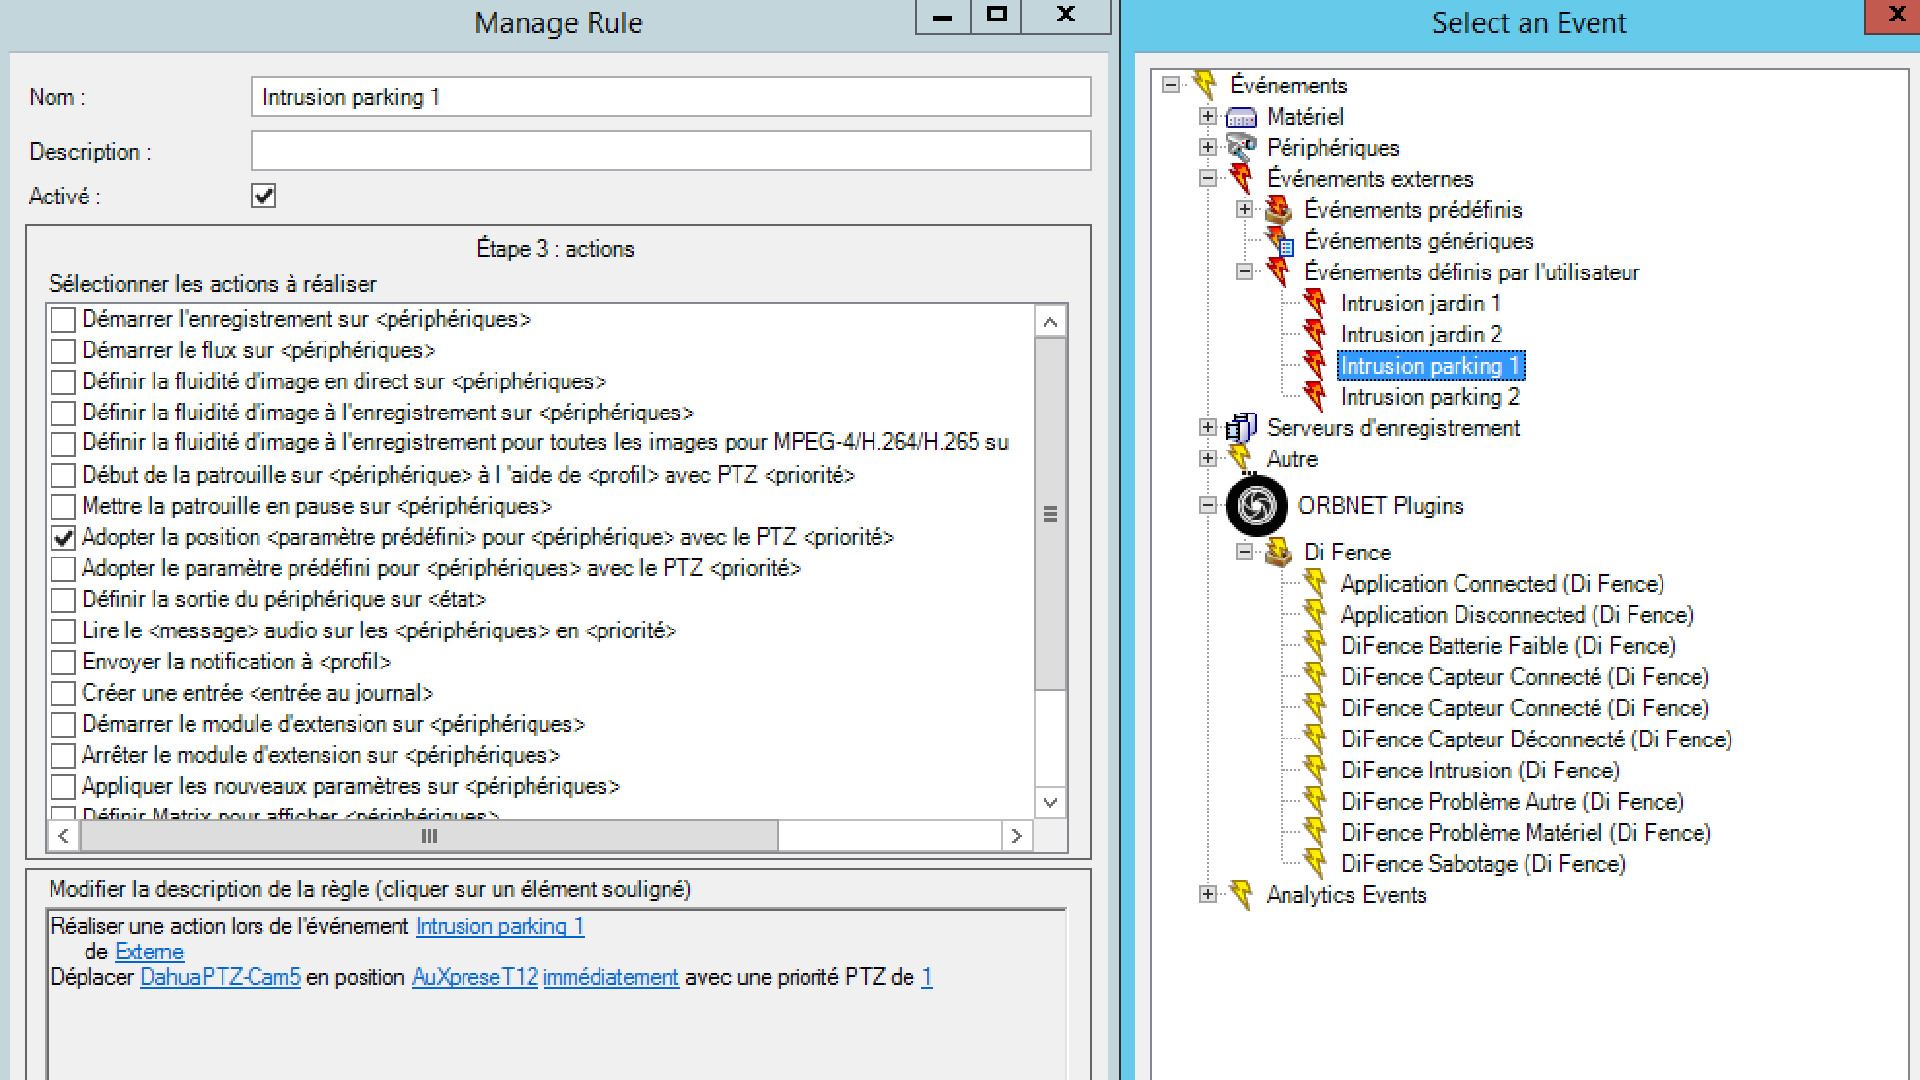The image size is (1920, 1080).
Task: Check Lire le message audio option
Action: 63,631
